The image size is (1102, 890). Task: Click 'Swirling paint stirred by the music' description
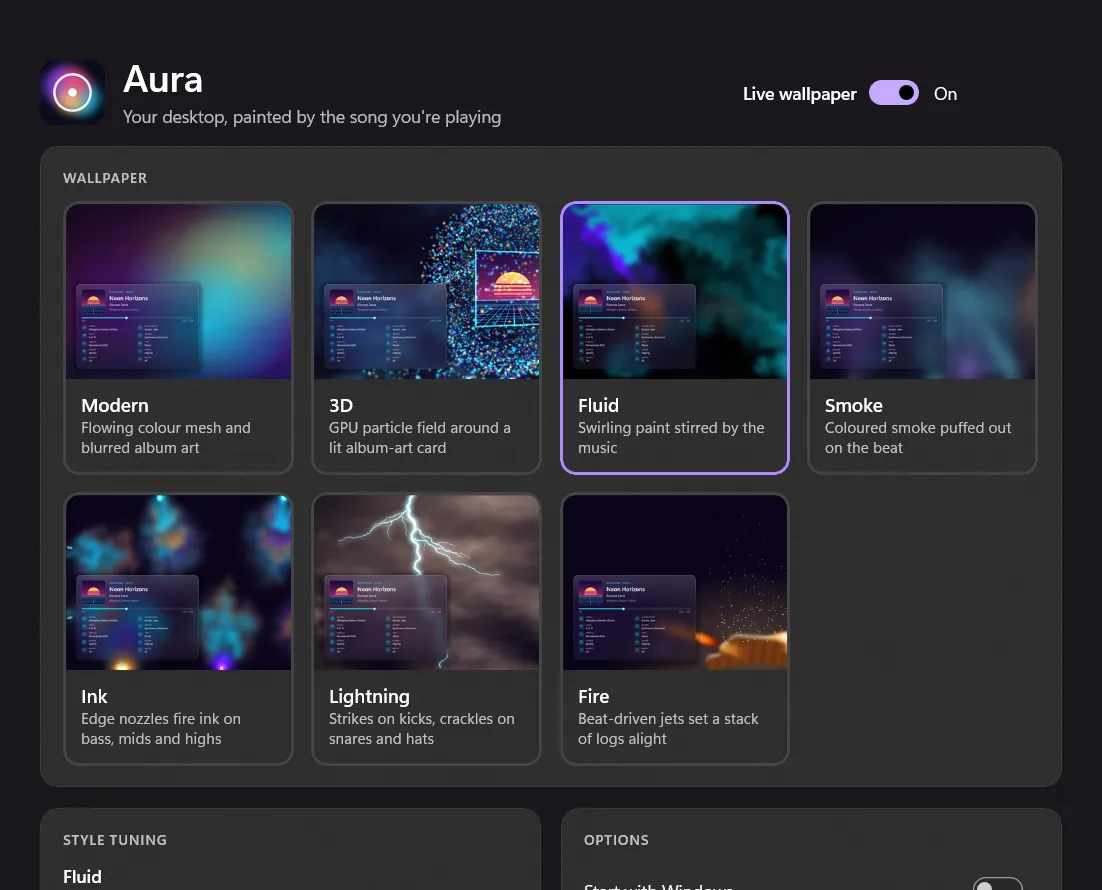click(671, 437)
